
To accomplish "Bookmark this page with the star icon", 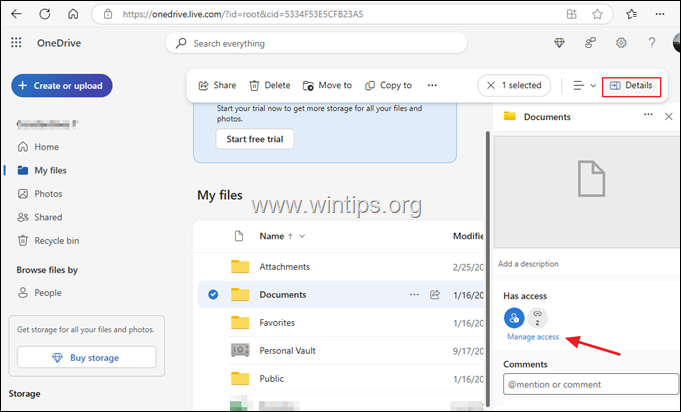I will tap(598, 14).
